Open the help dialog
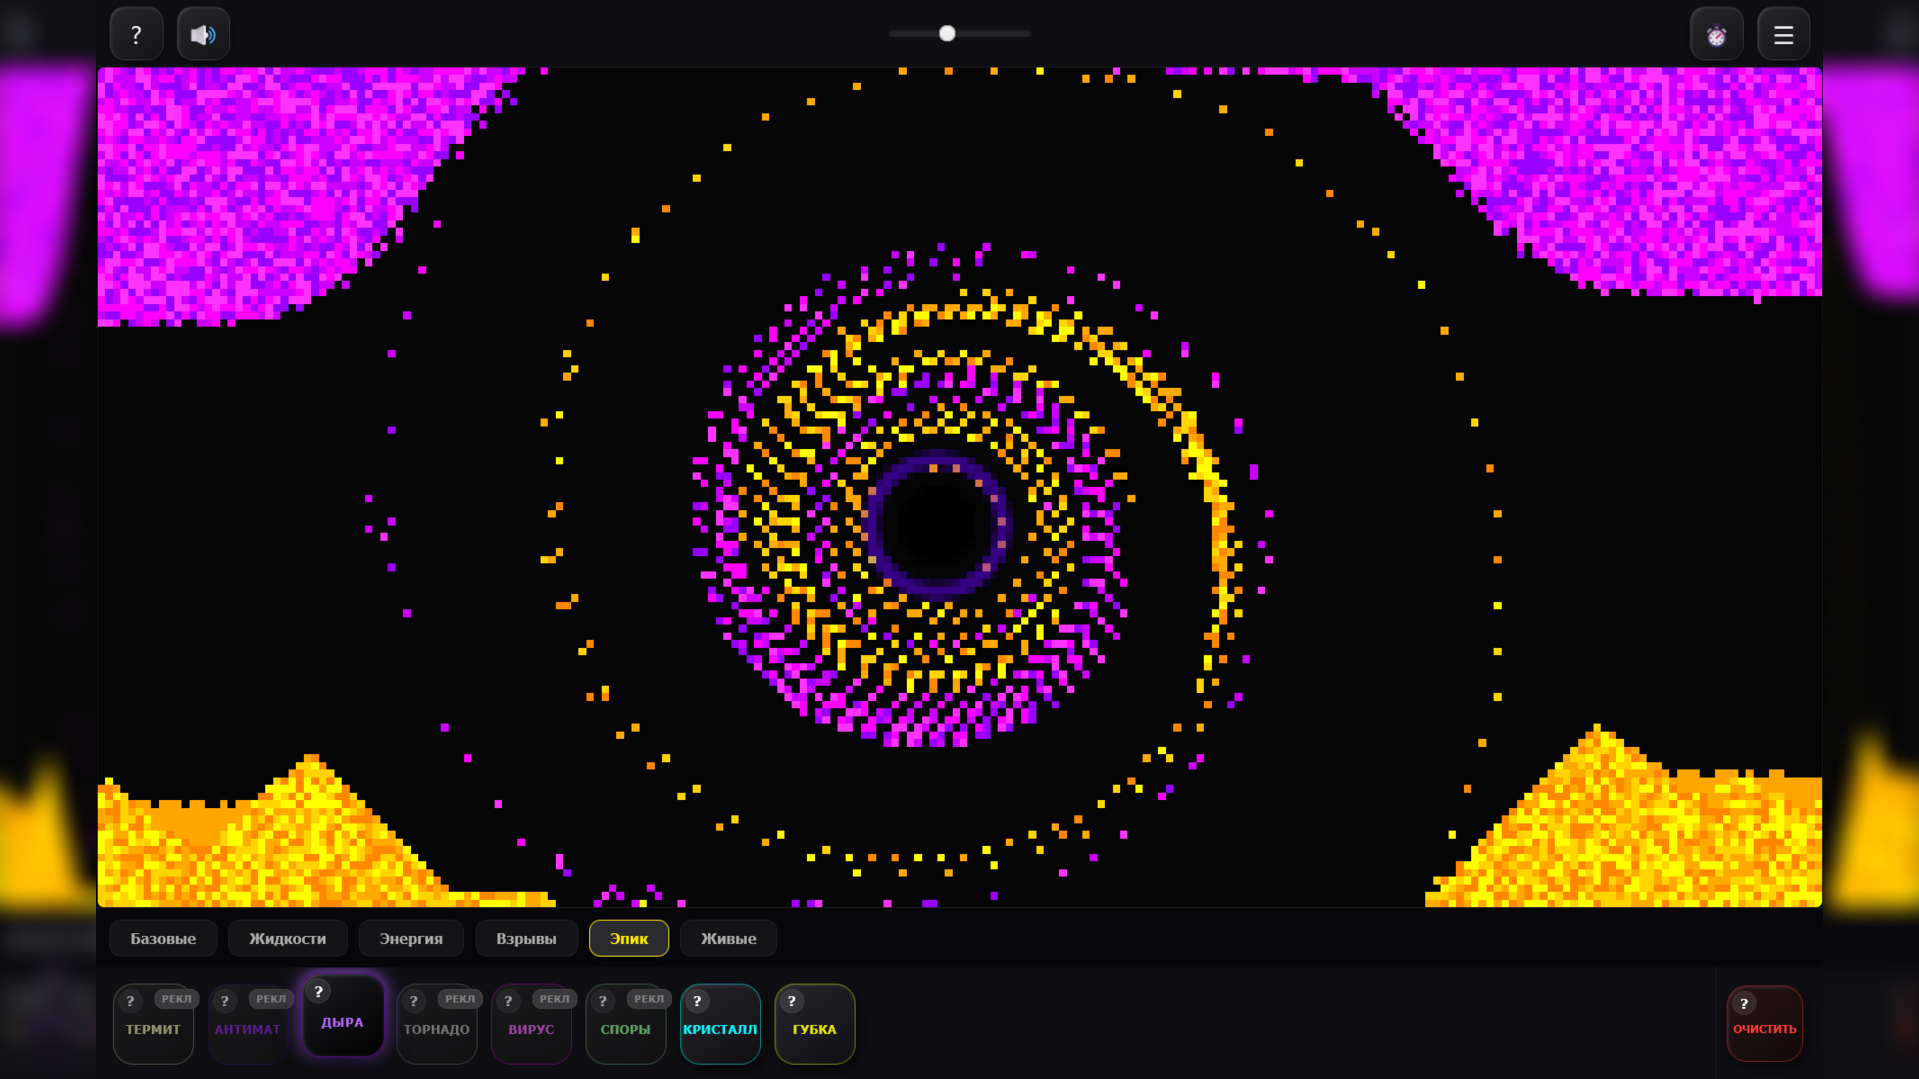This screenshot has height=1079, width=1919. (136, 33)
